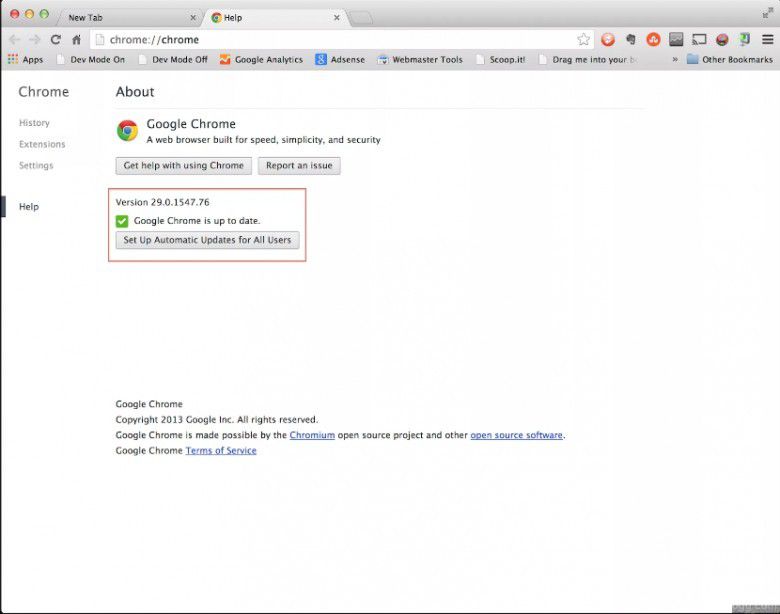Viewport: 780px width, 614px height.
Task: Open the Apps shortcut in bookmarks bar
Action: point(25,60)
